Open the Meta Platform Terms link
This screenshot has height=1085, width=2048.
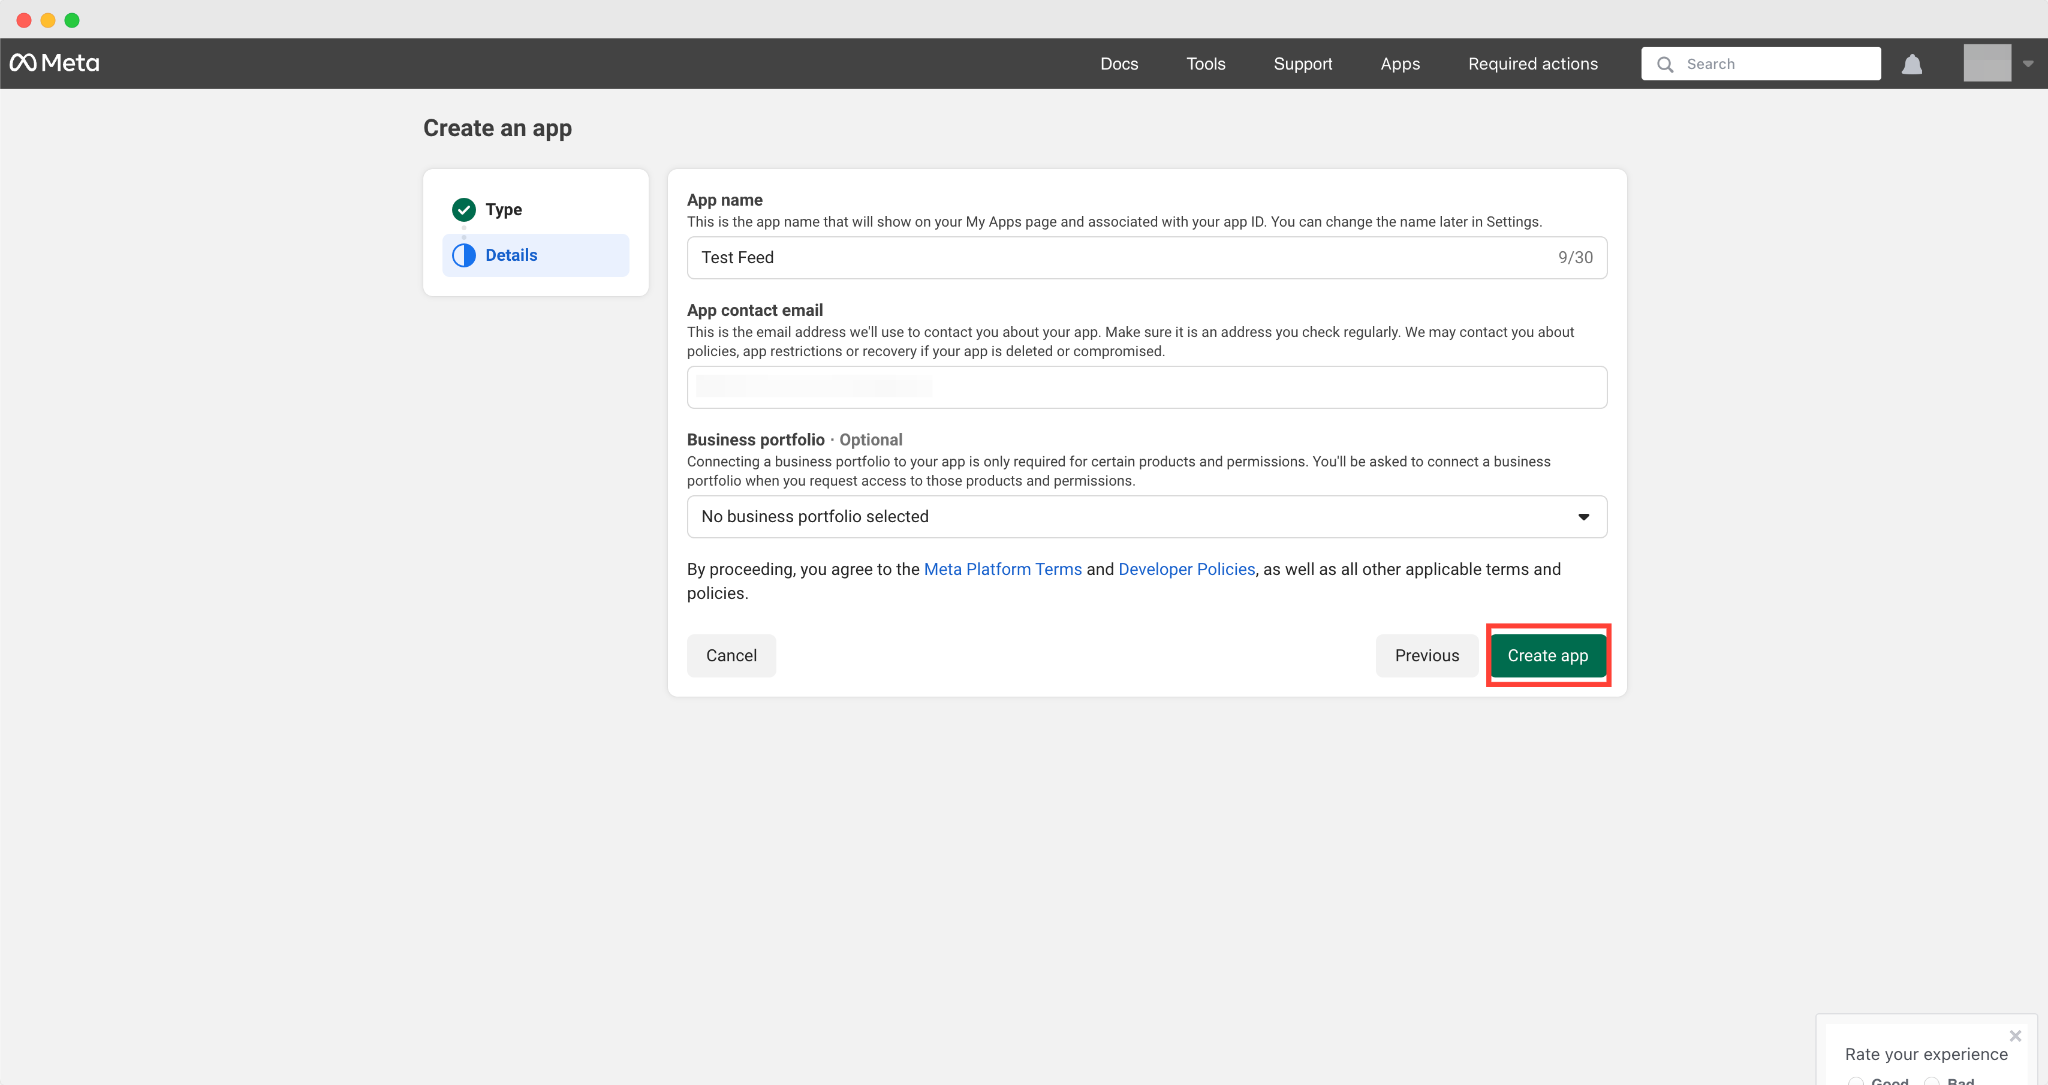[1002, 569]
